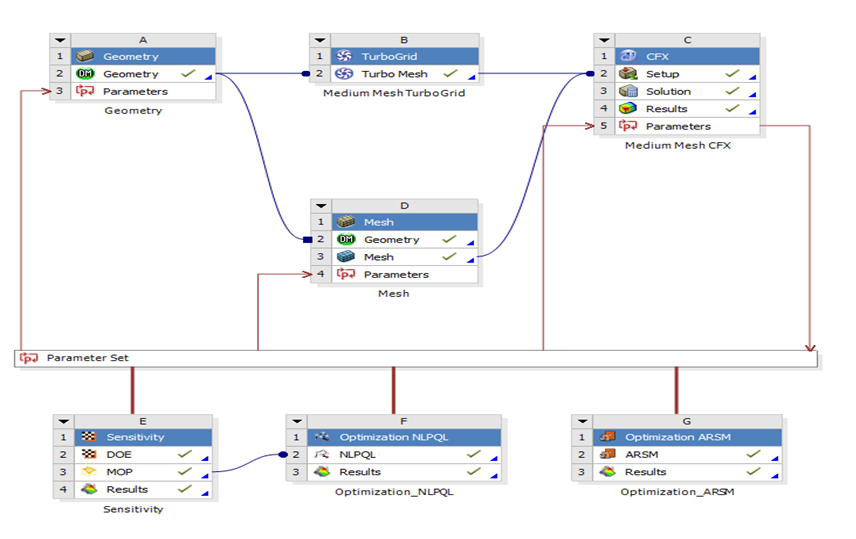856x539 pixels.
Task: Select the Mesh title cell in D
Action: click(x=405, y=222)
